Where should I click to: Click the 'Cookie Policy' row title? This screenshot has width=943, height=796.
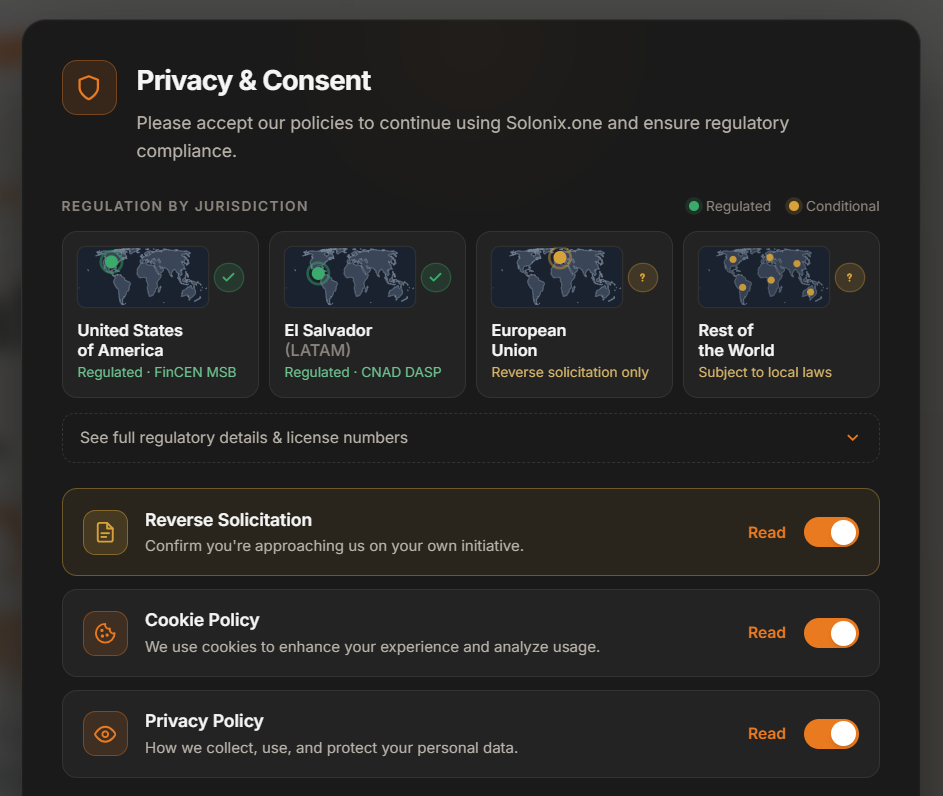pos(202,620)
